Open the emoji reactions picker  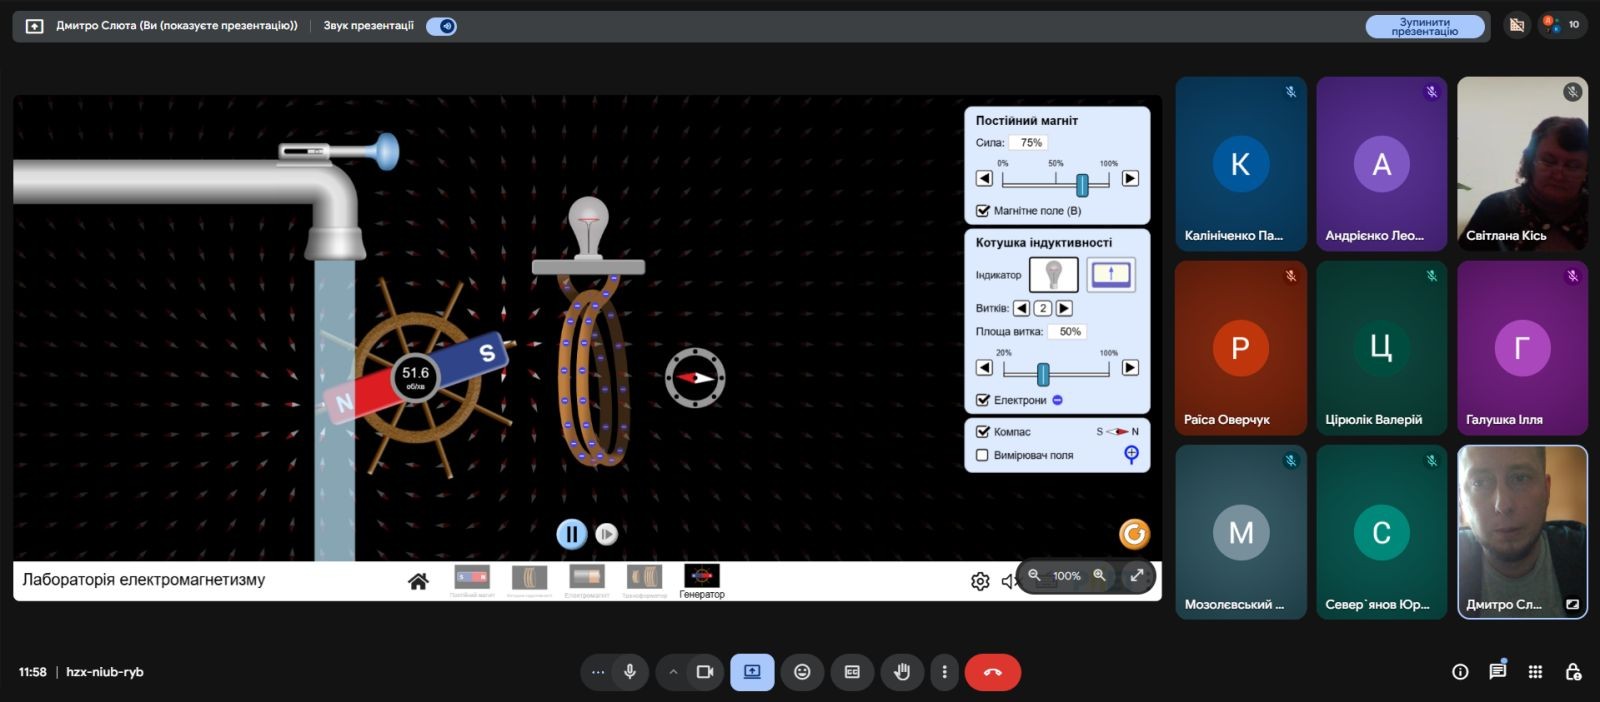point(802,672)
